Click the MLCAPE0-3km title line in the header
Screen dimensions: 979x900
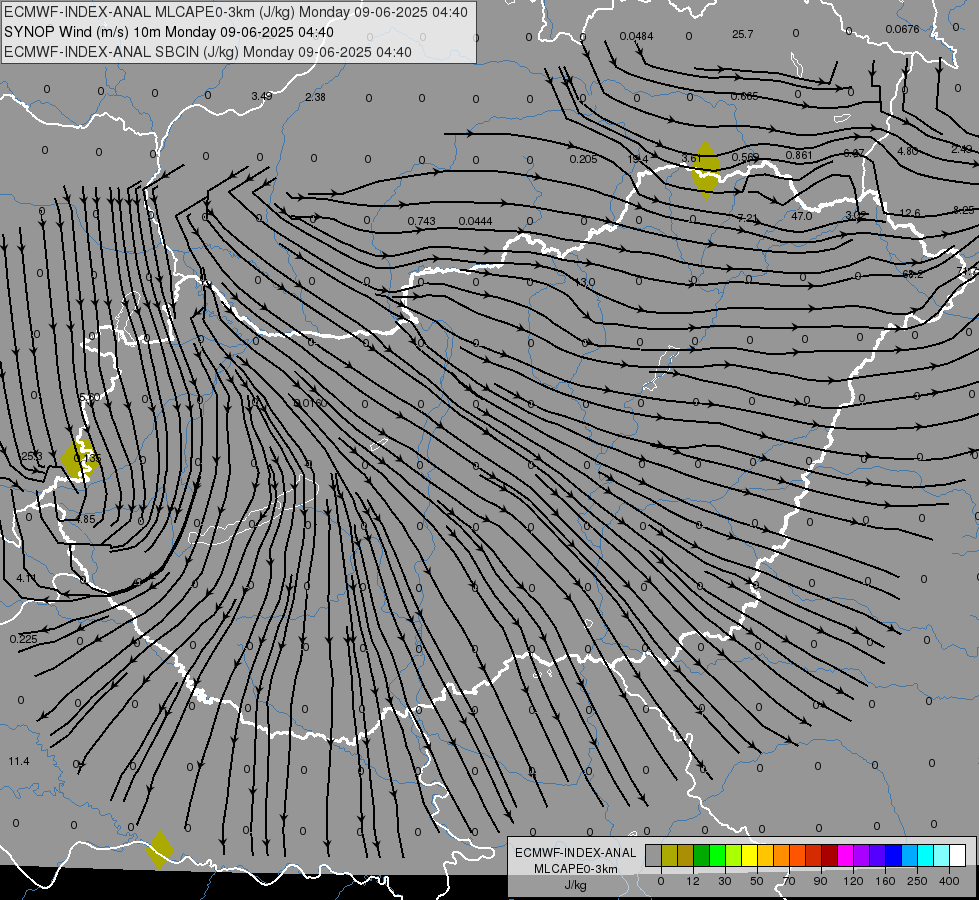(x=235, y=12)
